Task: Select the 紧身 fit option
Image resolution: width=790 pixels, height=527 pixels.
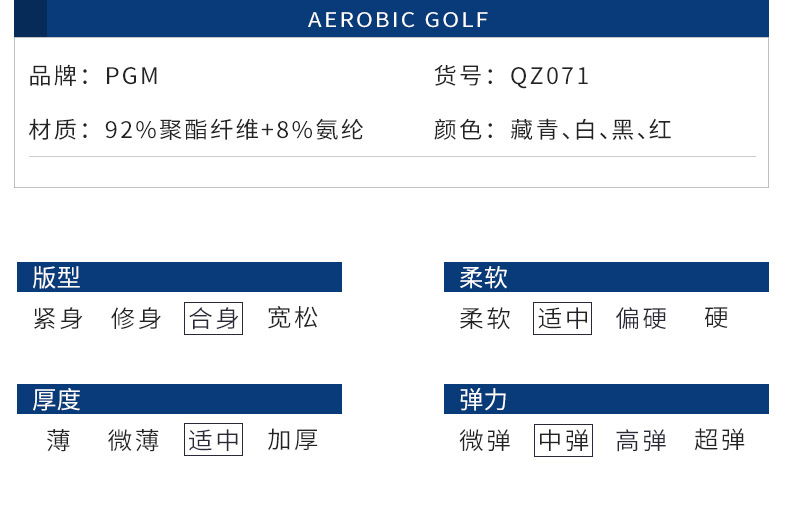Action: tap(58, 319)
